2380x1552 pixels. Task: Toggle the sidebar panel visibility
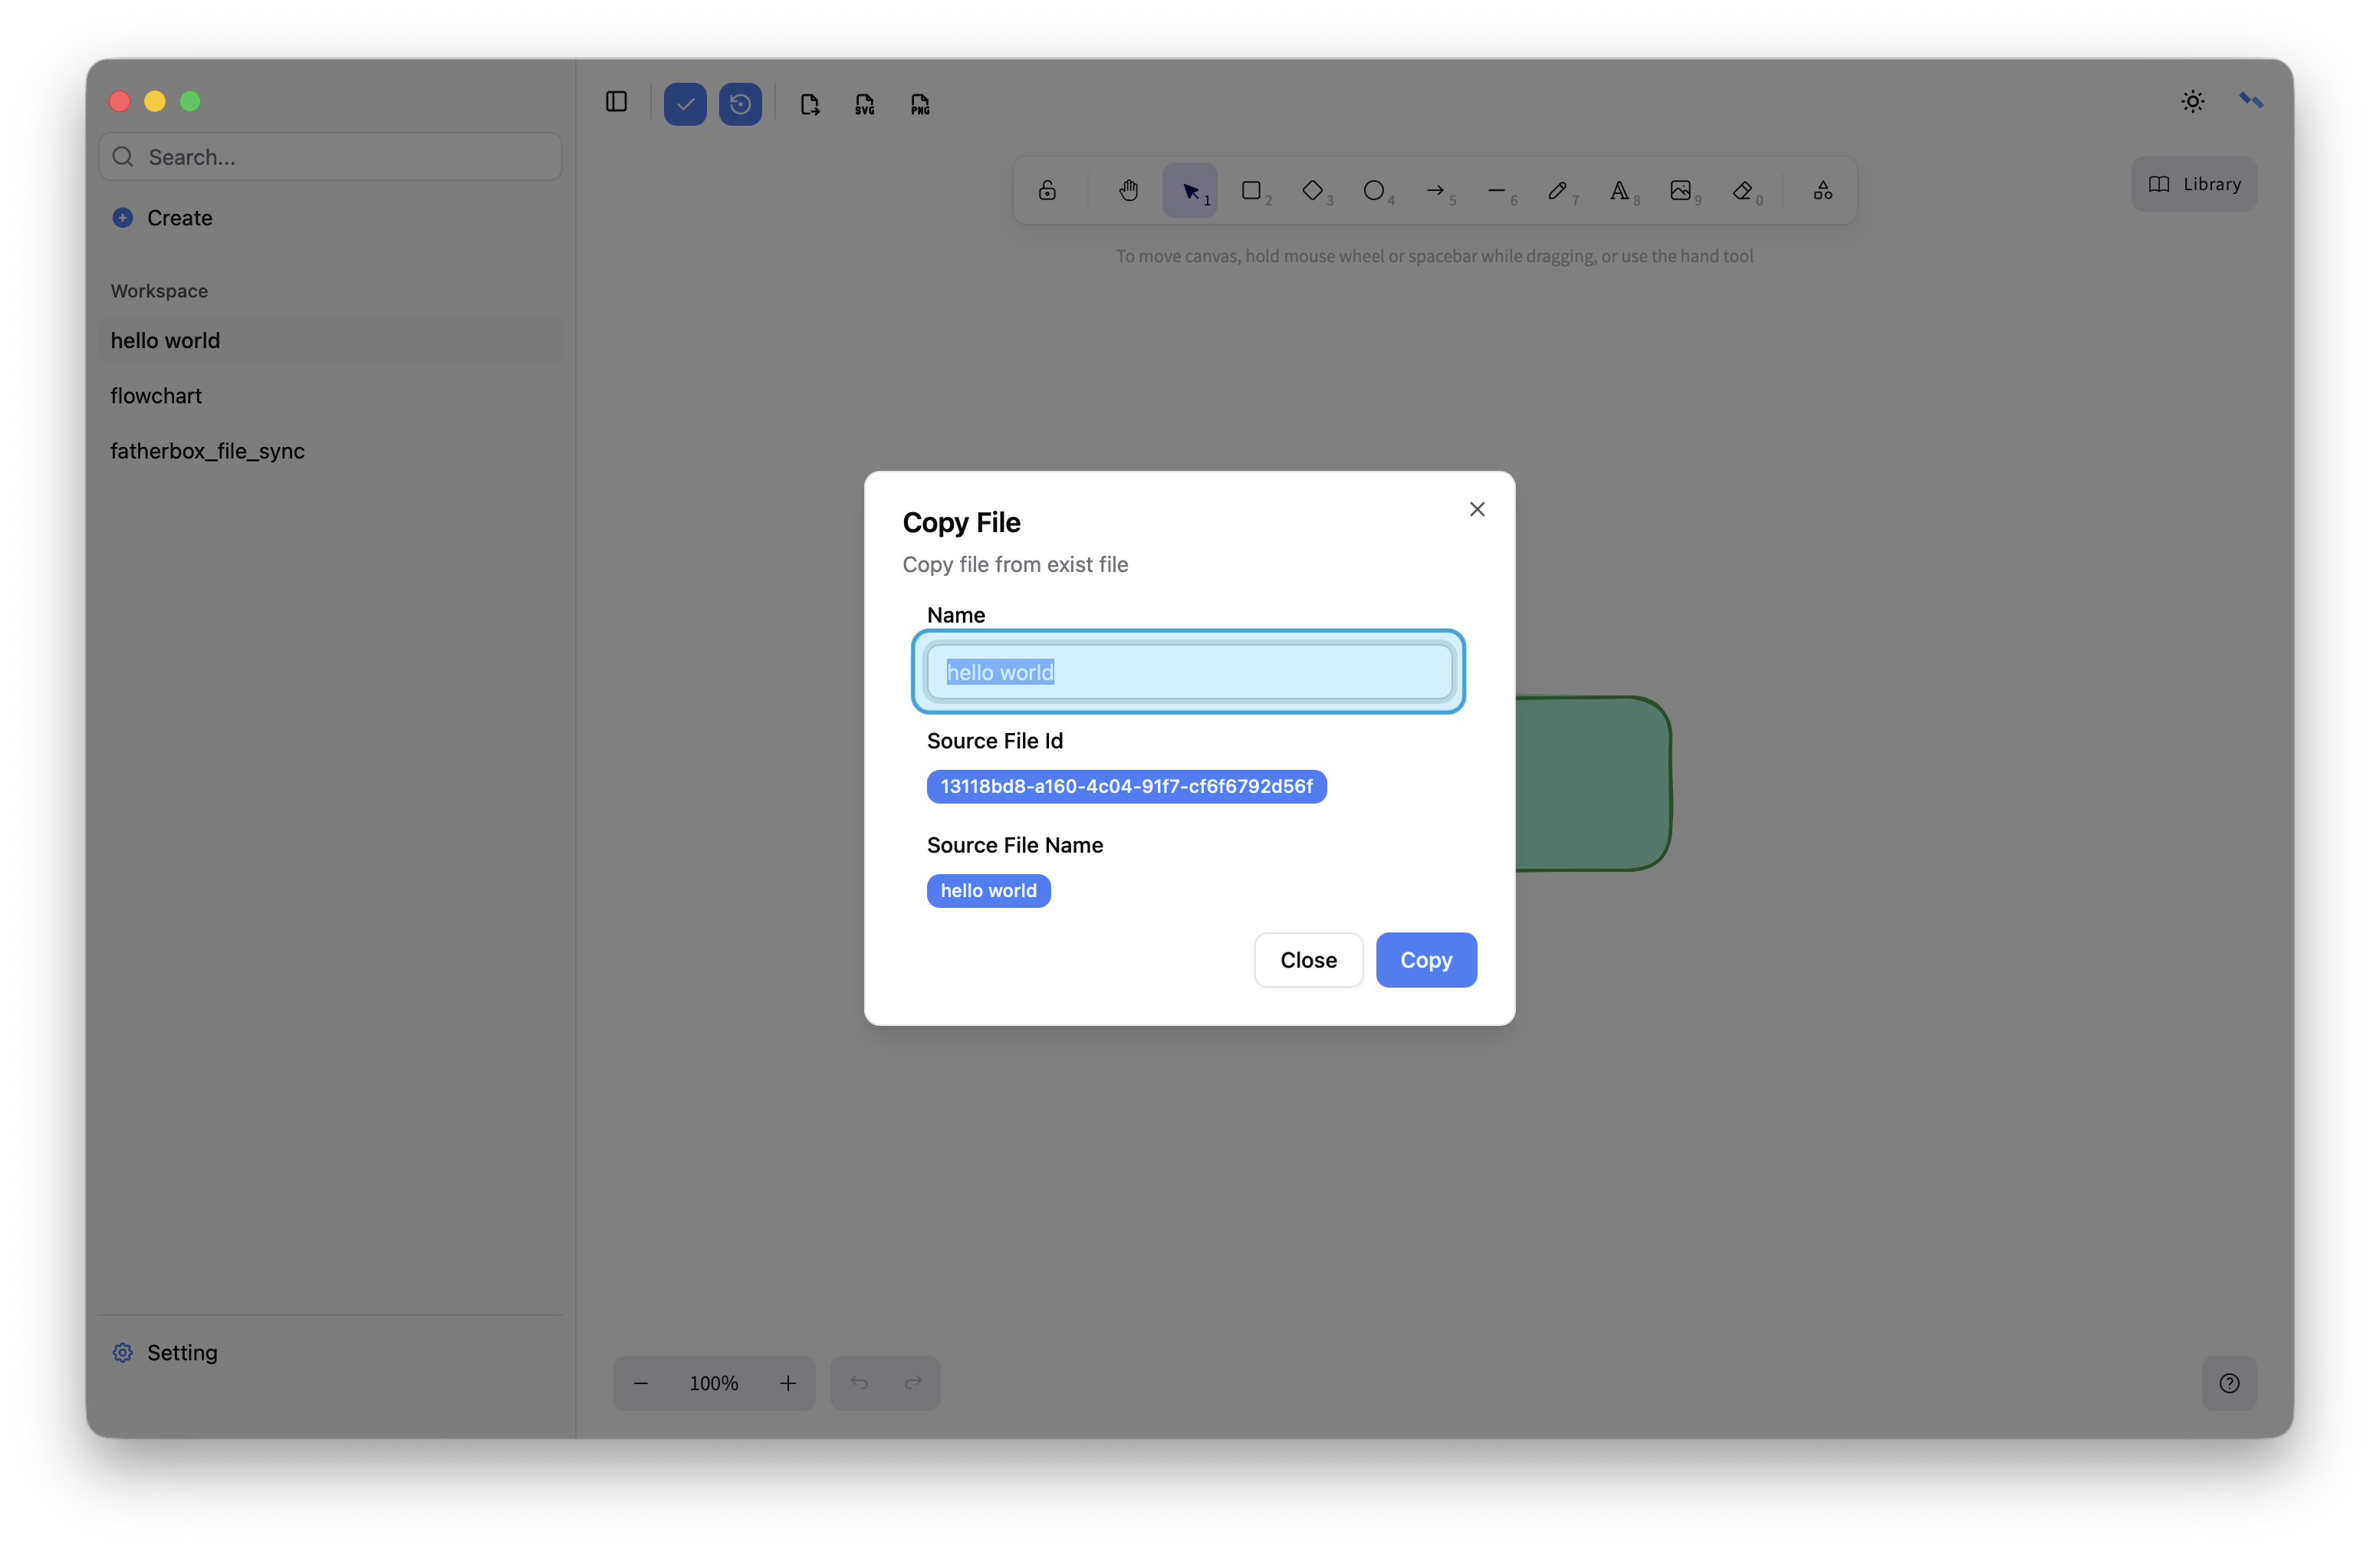[616, 102]
